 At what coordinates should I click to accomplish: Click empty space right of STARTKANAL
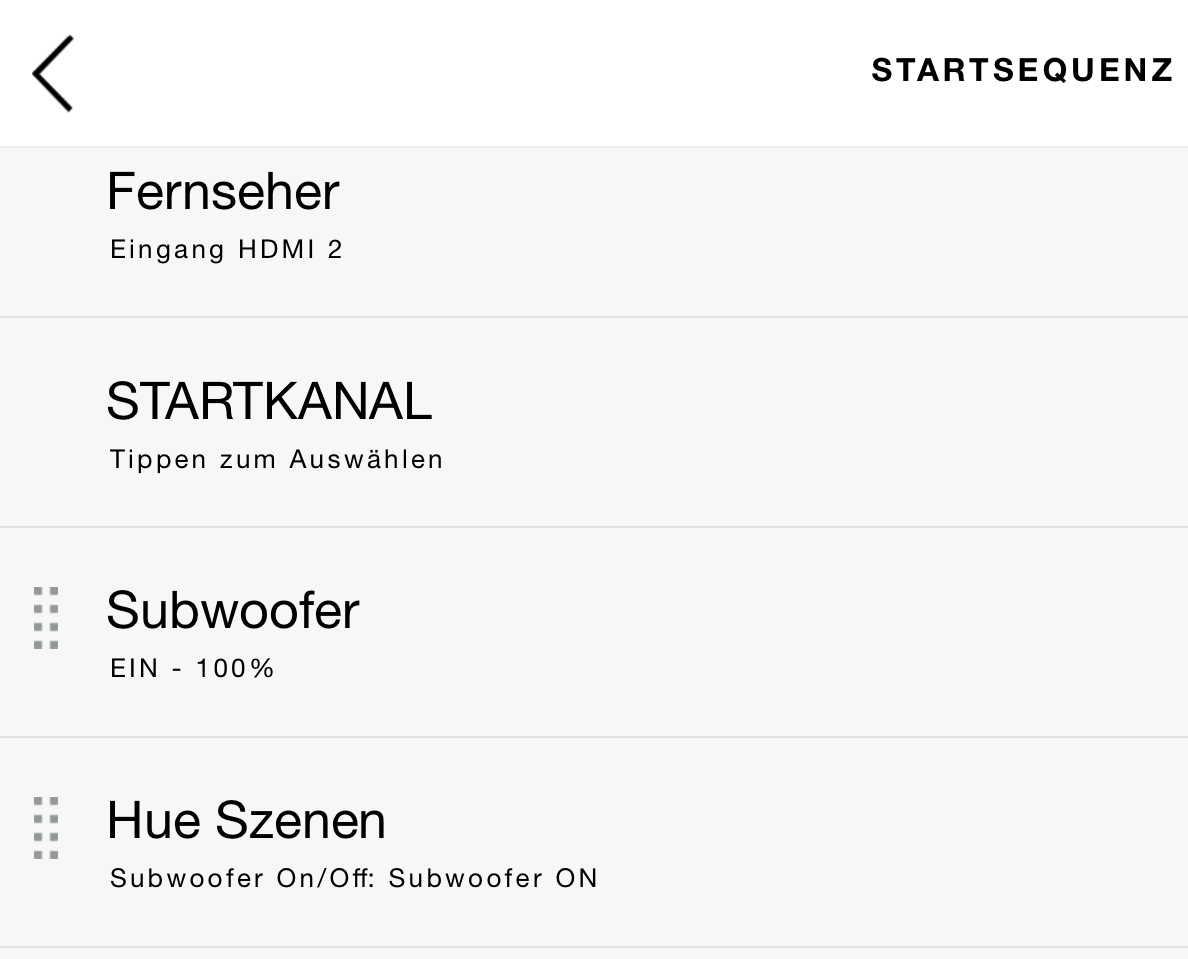tap(800, 425)
